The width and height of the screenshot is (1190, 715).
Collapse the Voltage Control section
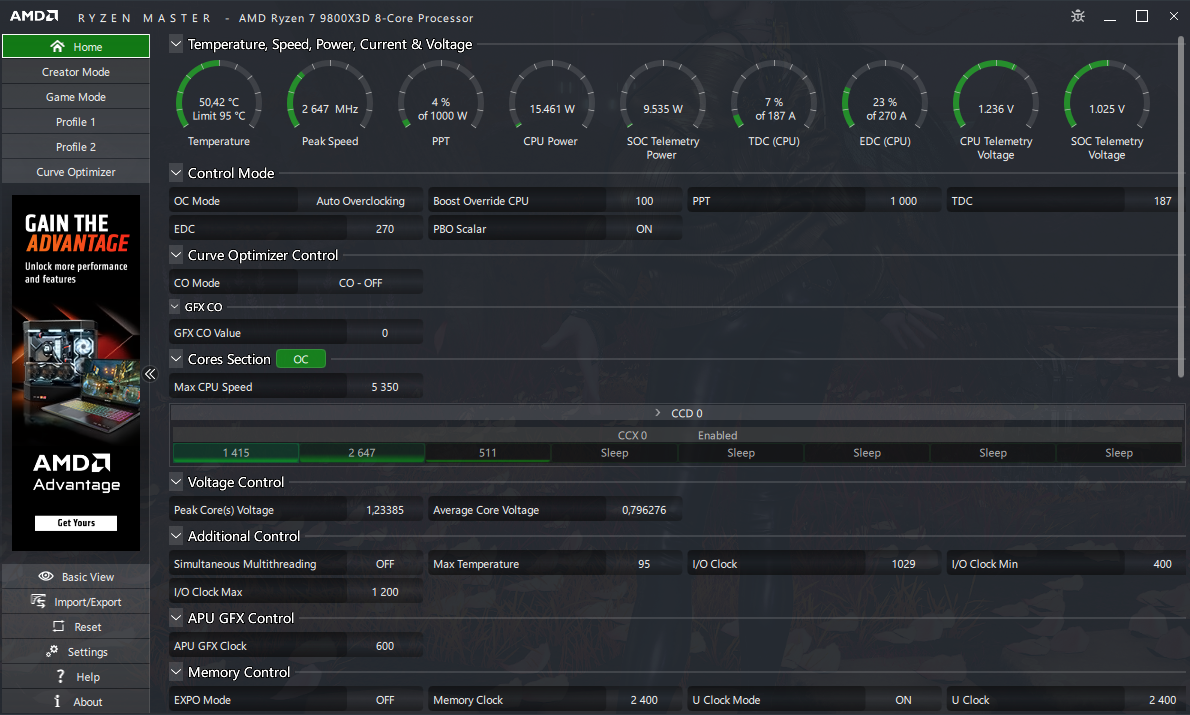point(176,482)
